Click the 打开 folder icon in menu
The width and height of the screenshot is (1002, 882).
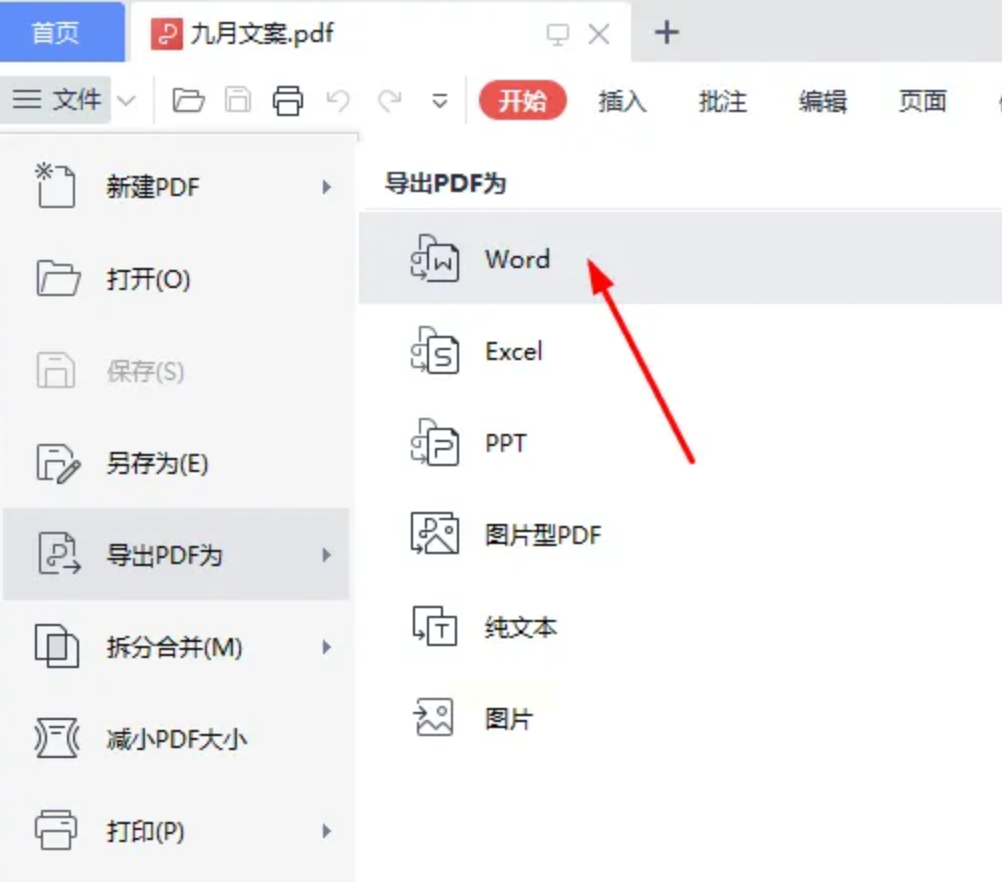point(58,279)
